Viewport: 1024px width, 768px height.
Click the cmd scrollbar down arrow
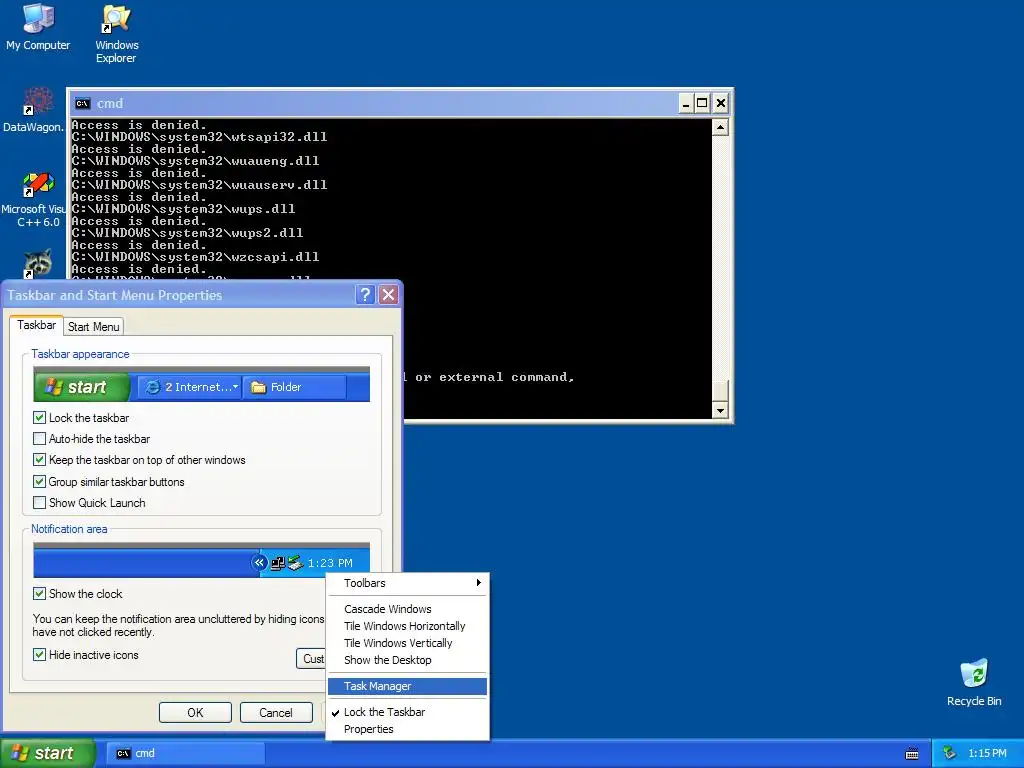(720, 410)
